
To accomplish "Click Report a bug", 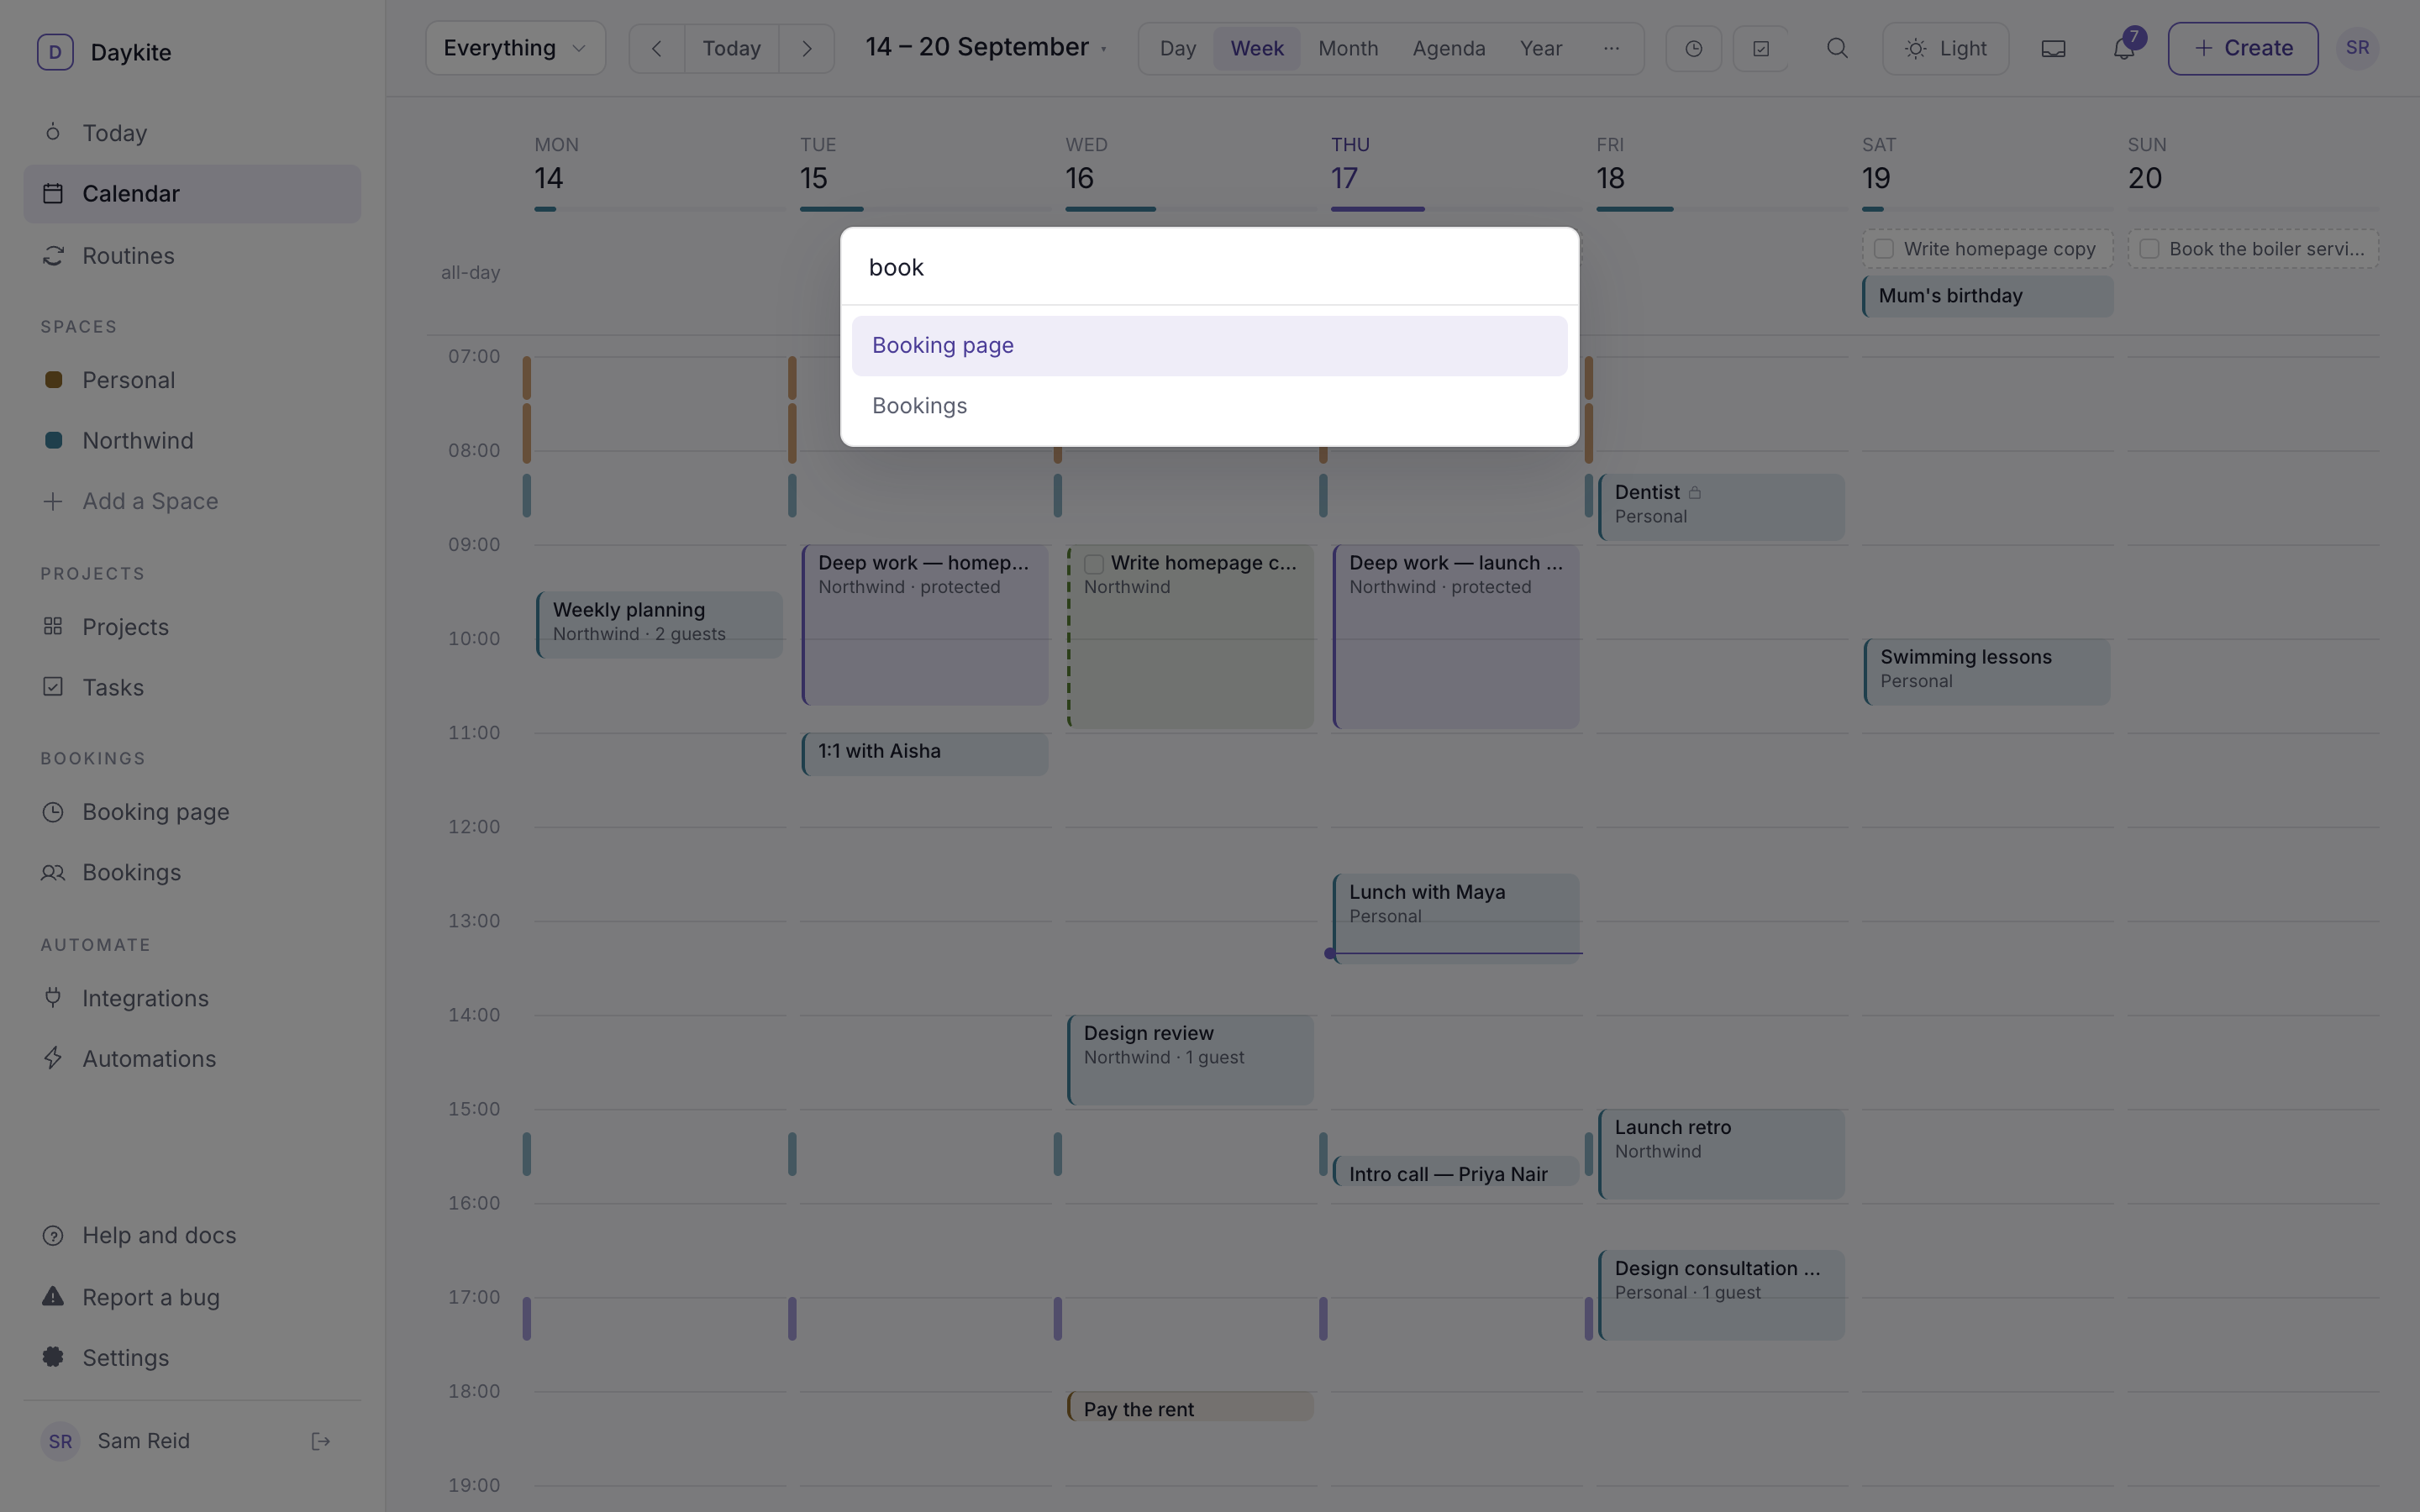I will click(192, 1297).
